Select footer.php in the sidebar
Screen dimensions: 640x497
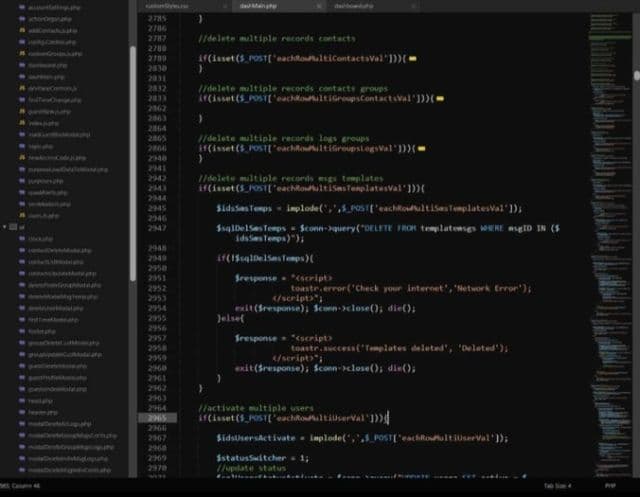click(x=41, y=331)
